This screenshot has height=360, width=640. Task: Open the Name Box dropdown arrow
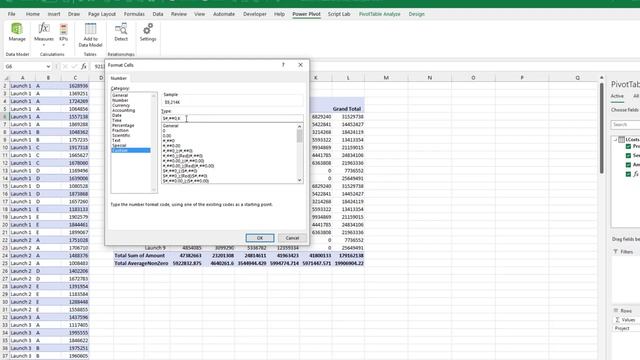[48, 67]
